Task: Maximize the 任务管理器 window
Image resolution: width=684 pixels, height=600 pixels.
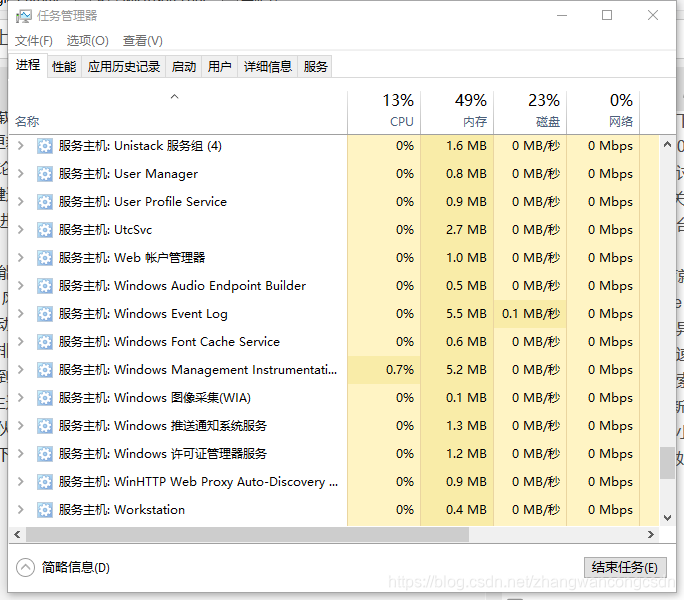Action: (607, 15)
